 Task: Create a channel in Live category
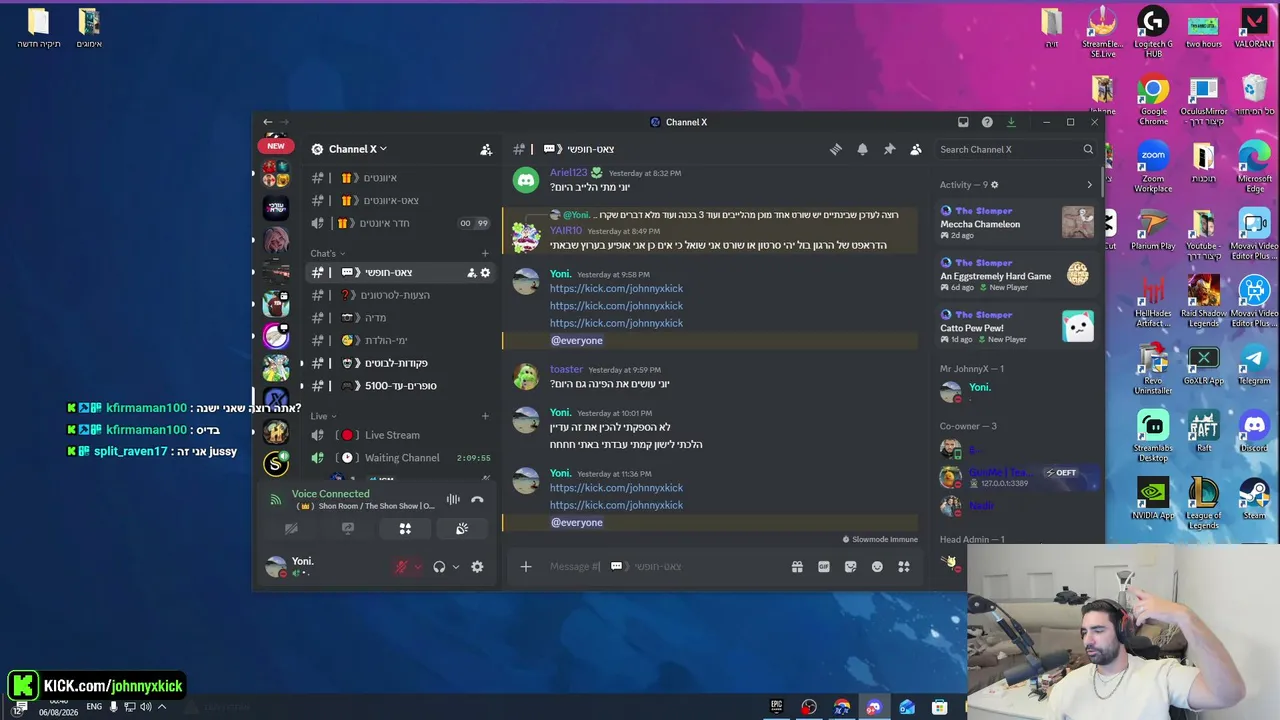tap(485, 416)
